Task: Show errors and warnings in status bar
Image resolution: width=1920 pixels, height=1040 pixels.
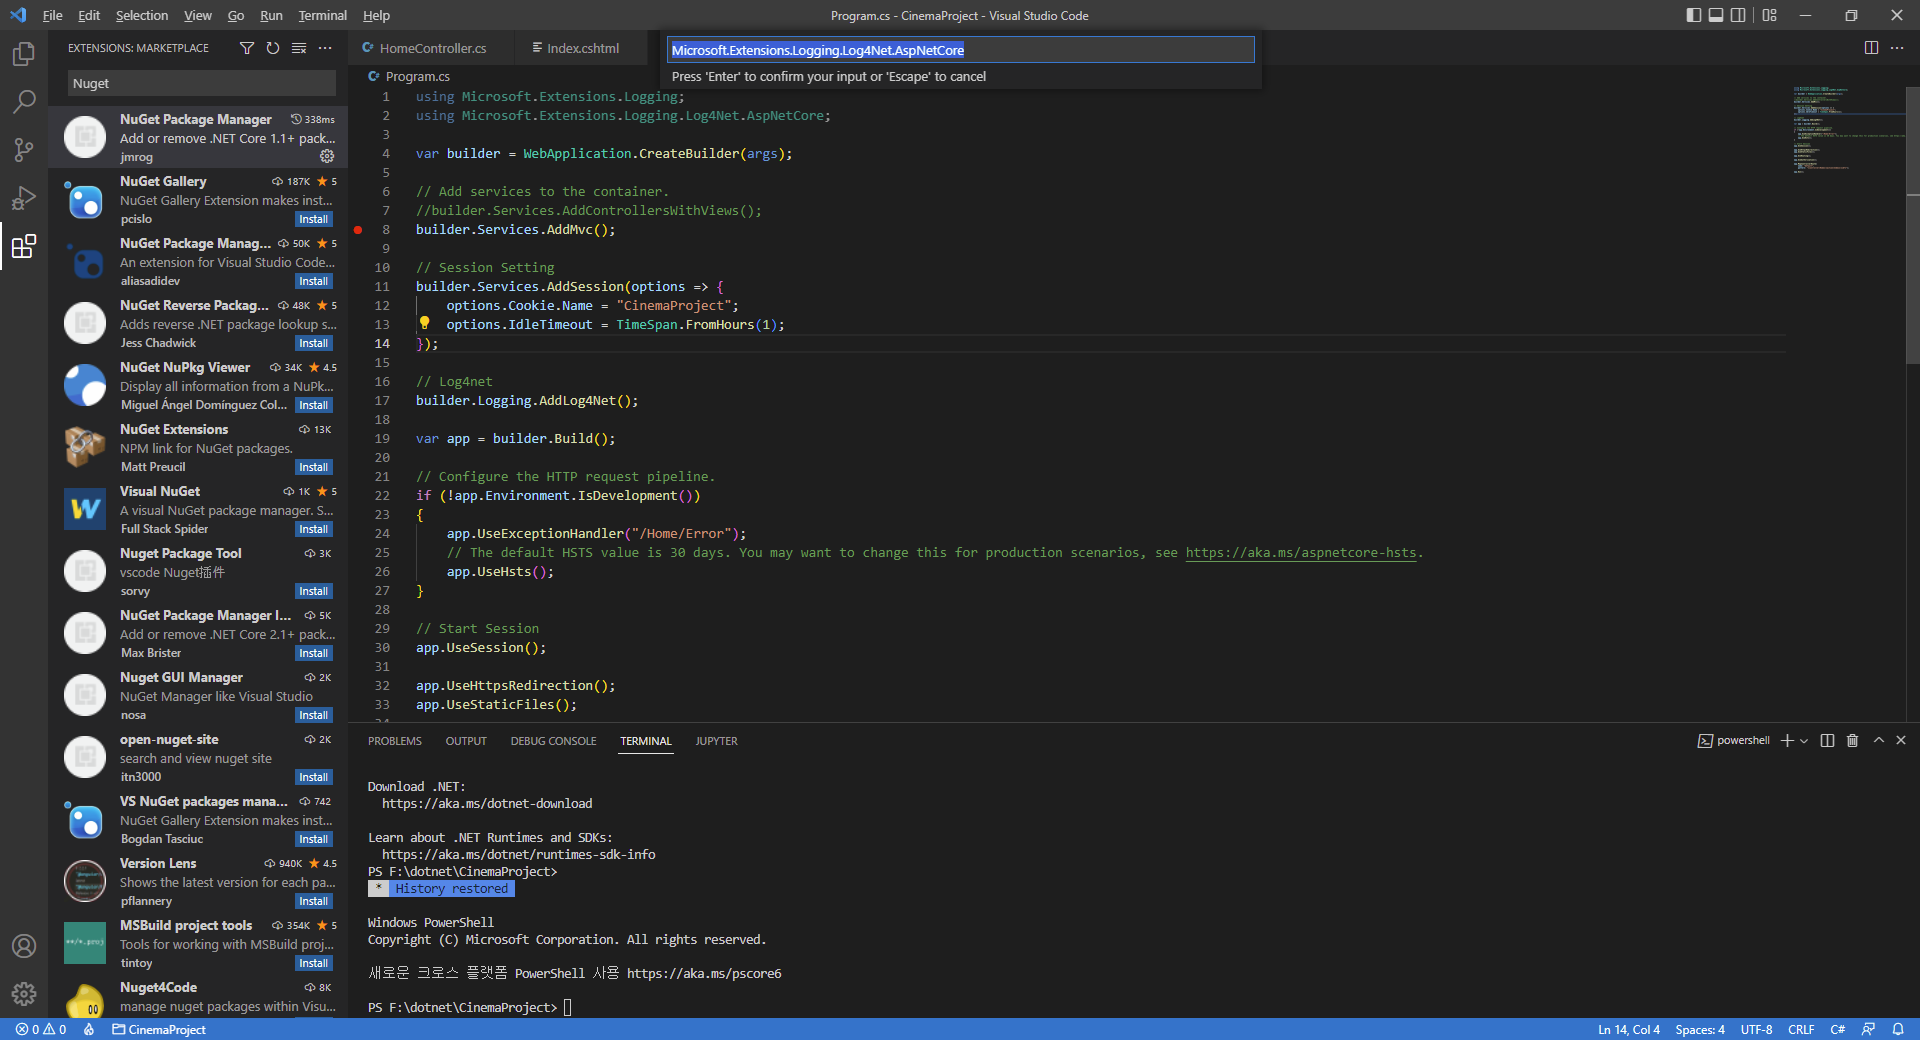Action: pos(41,1029)
